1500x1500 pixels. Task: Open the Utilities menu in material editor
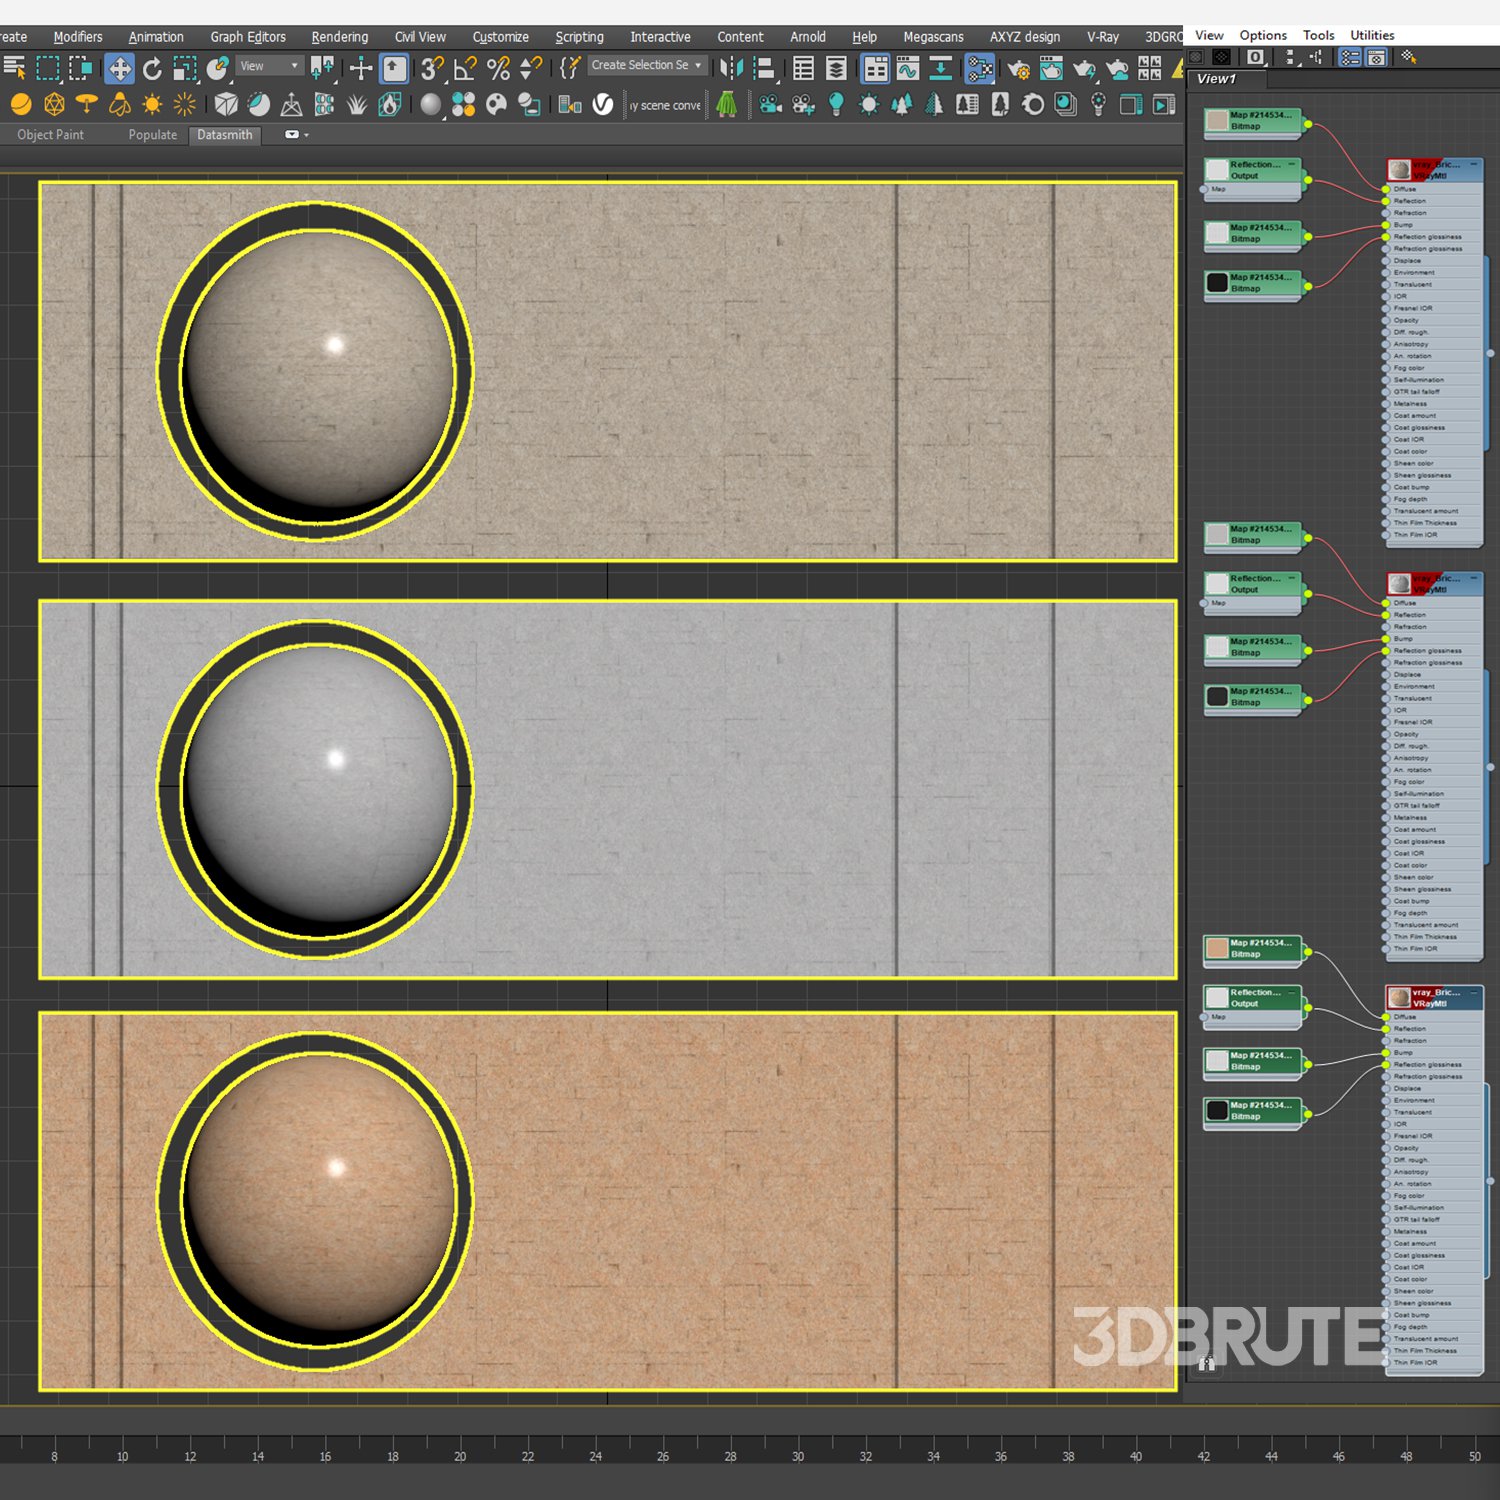point(1372,35)
